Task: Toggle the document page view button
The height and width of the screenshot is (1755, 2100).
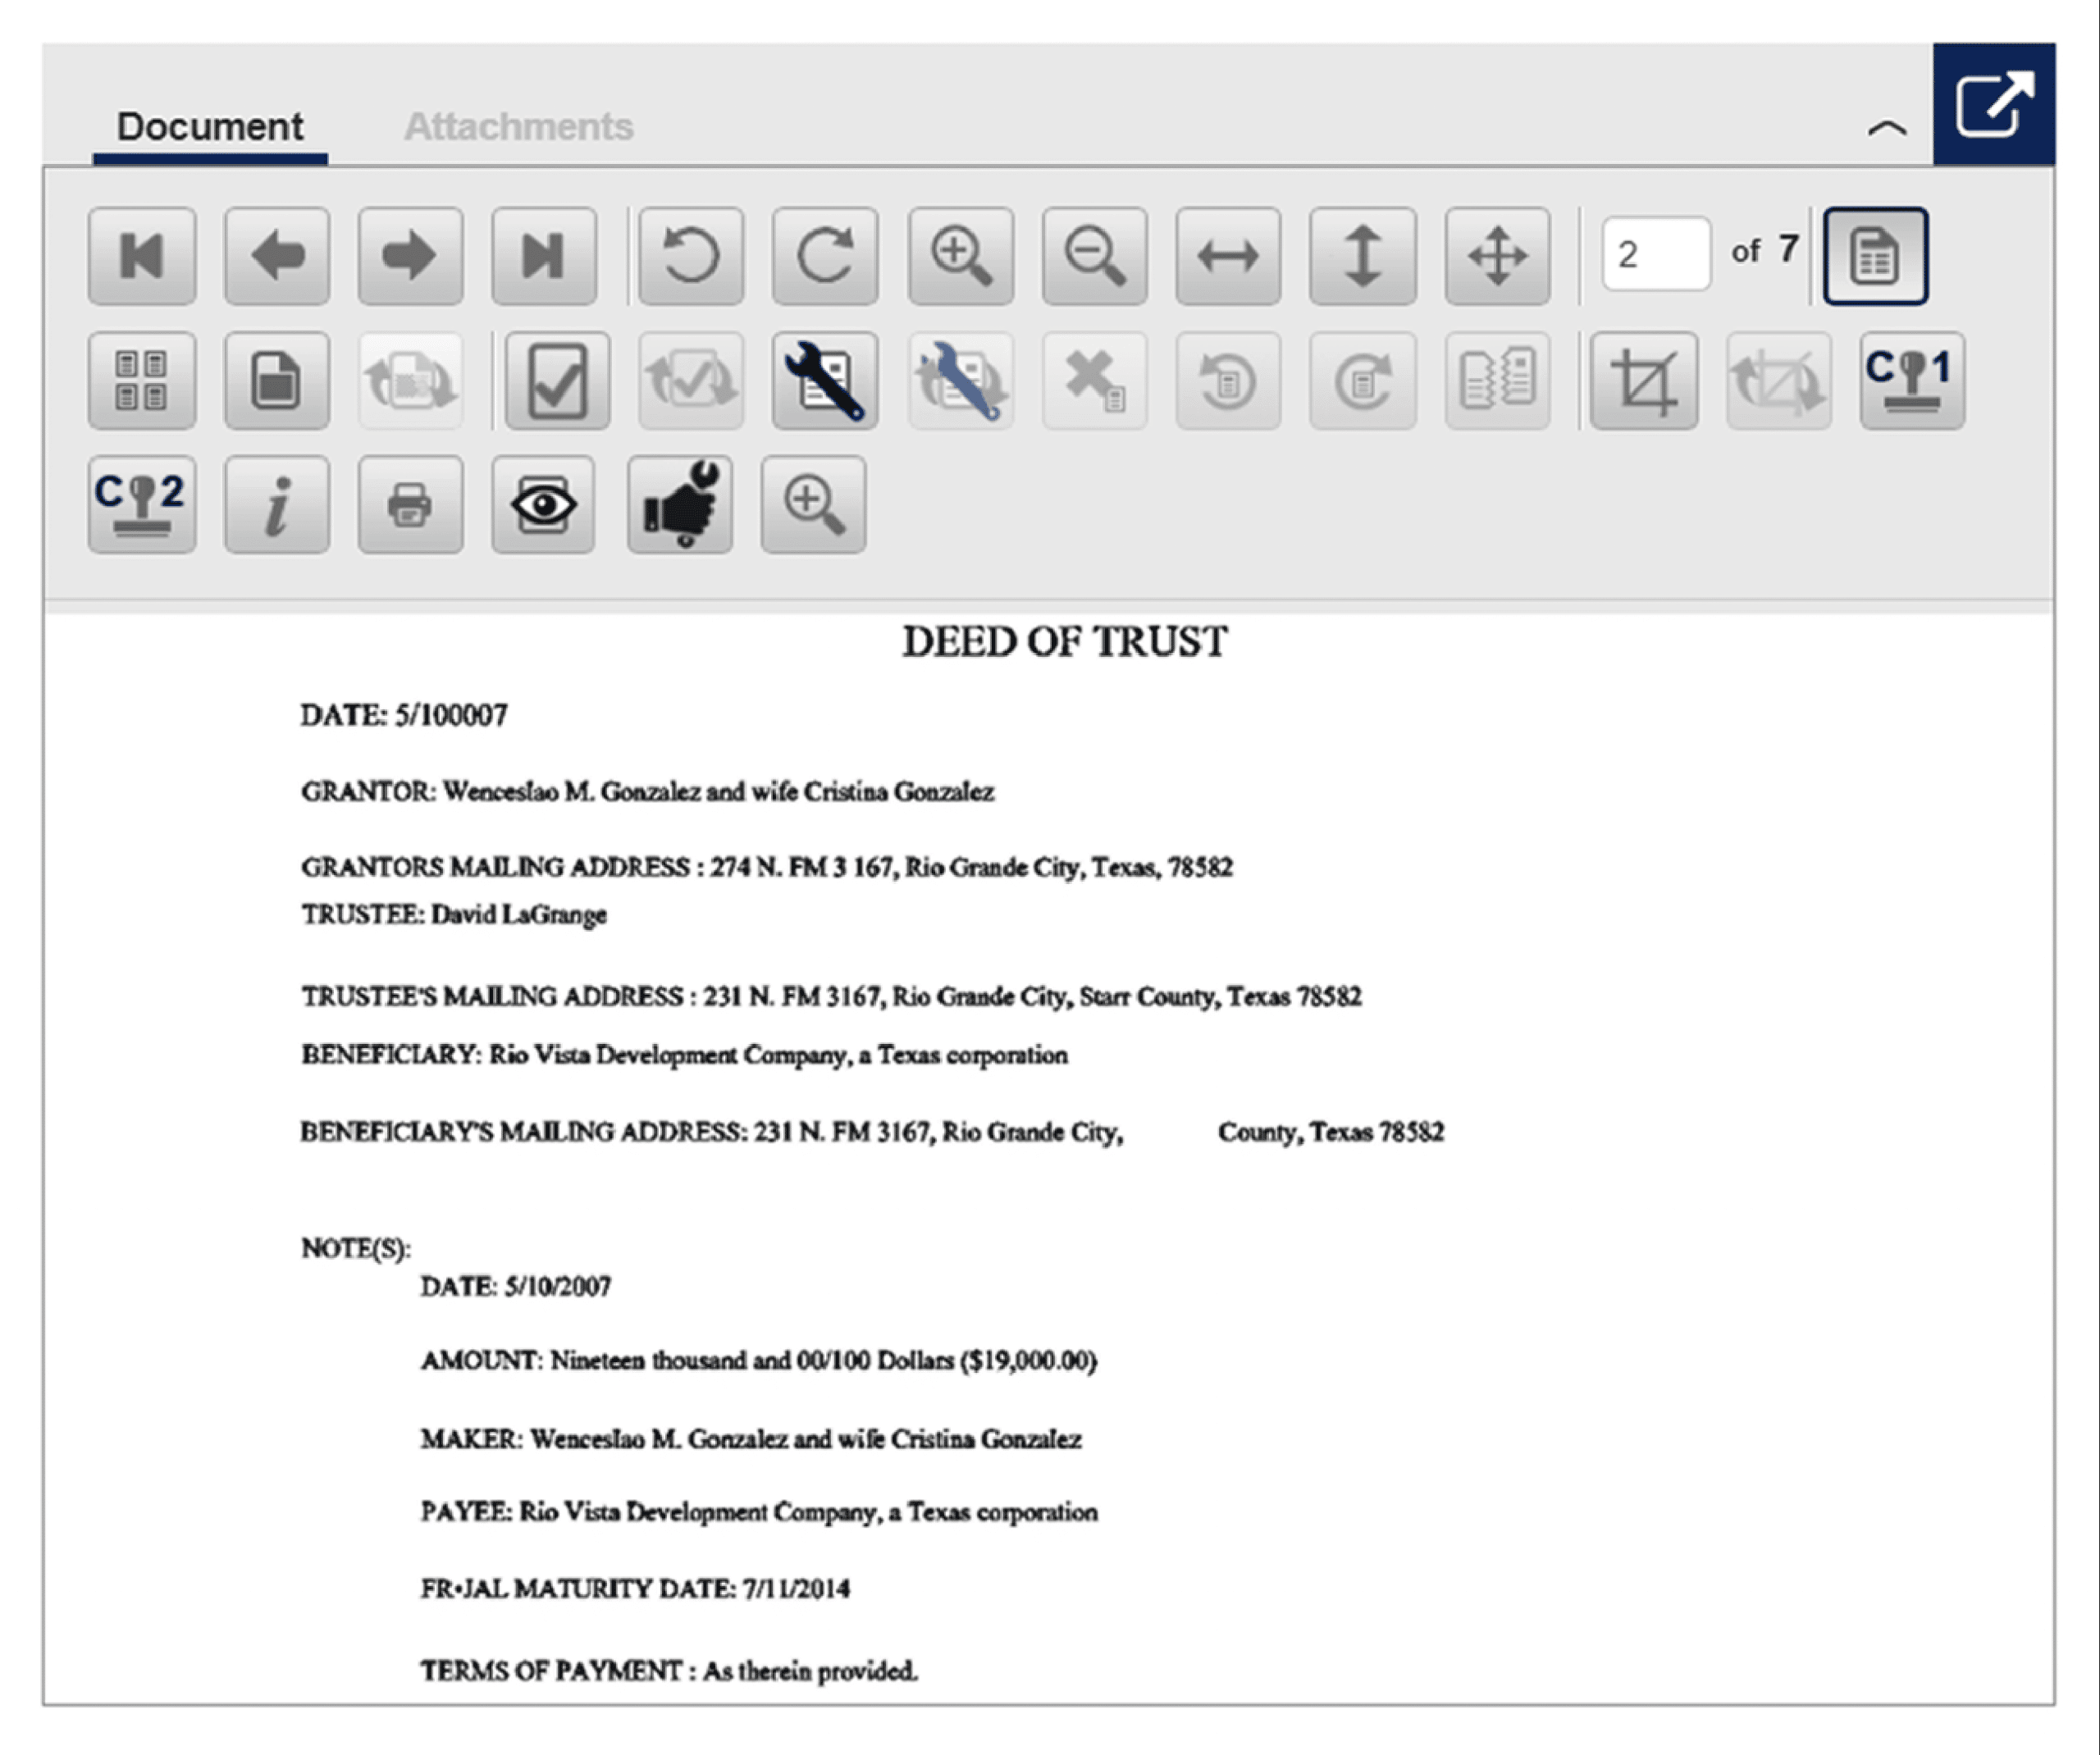Action: coord(1875,256)
